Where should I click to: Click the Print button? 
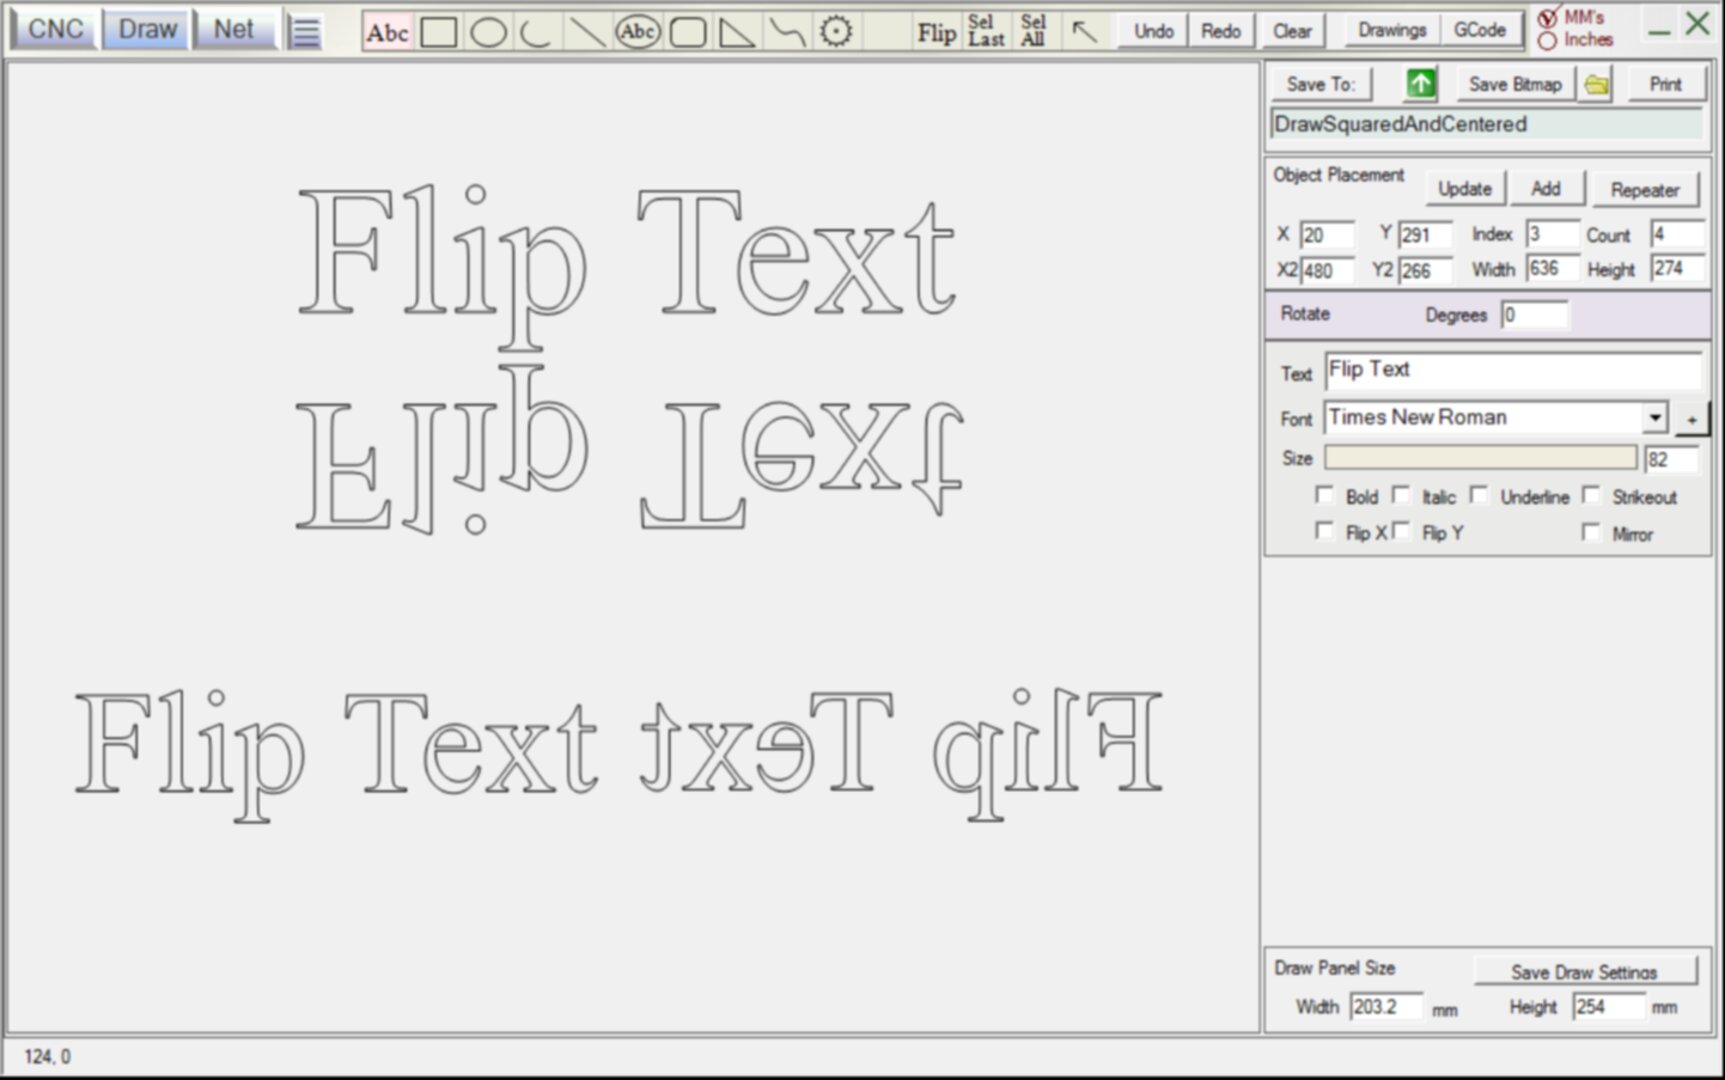(1665, 84)
